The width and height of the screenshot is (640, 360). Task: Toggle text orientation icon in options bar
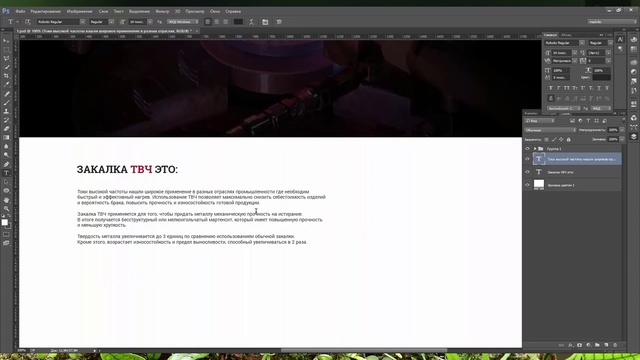click(x=28, y=22)
